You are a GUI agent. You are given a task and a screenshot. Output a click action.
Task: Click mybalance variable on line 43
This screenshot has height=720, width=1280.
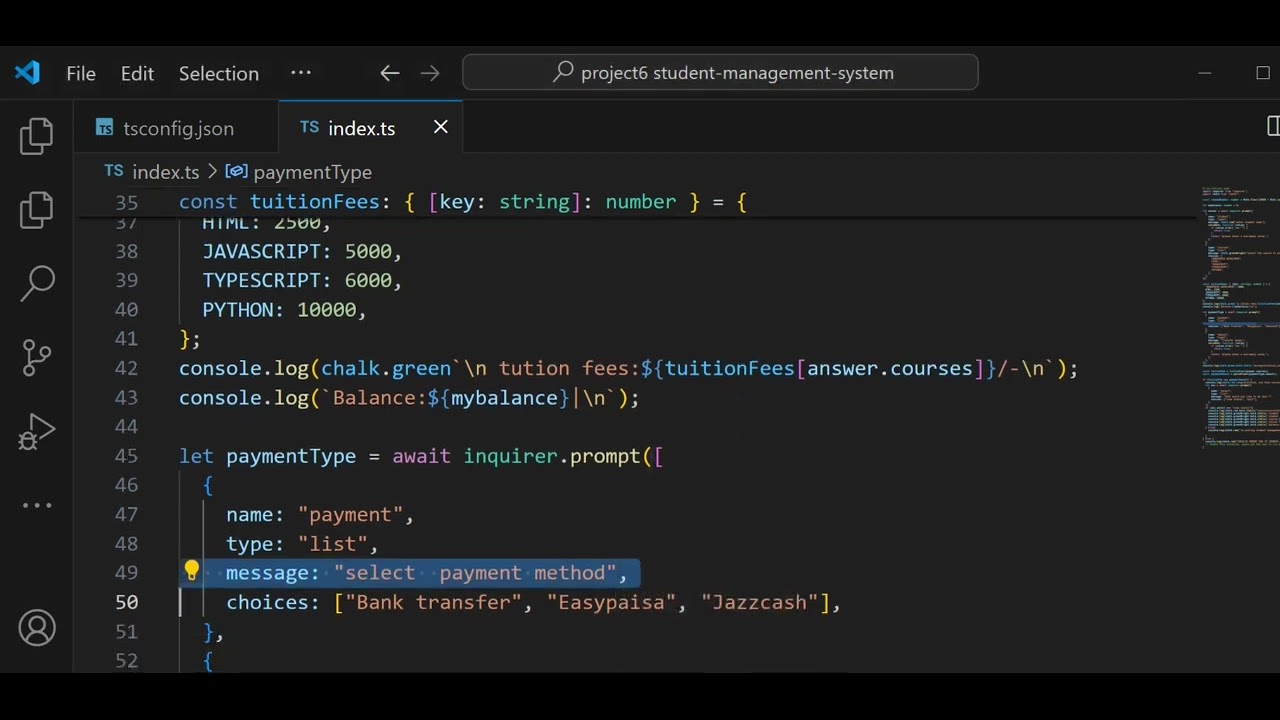tap(504, 398)
